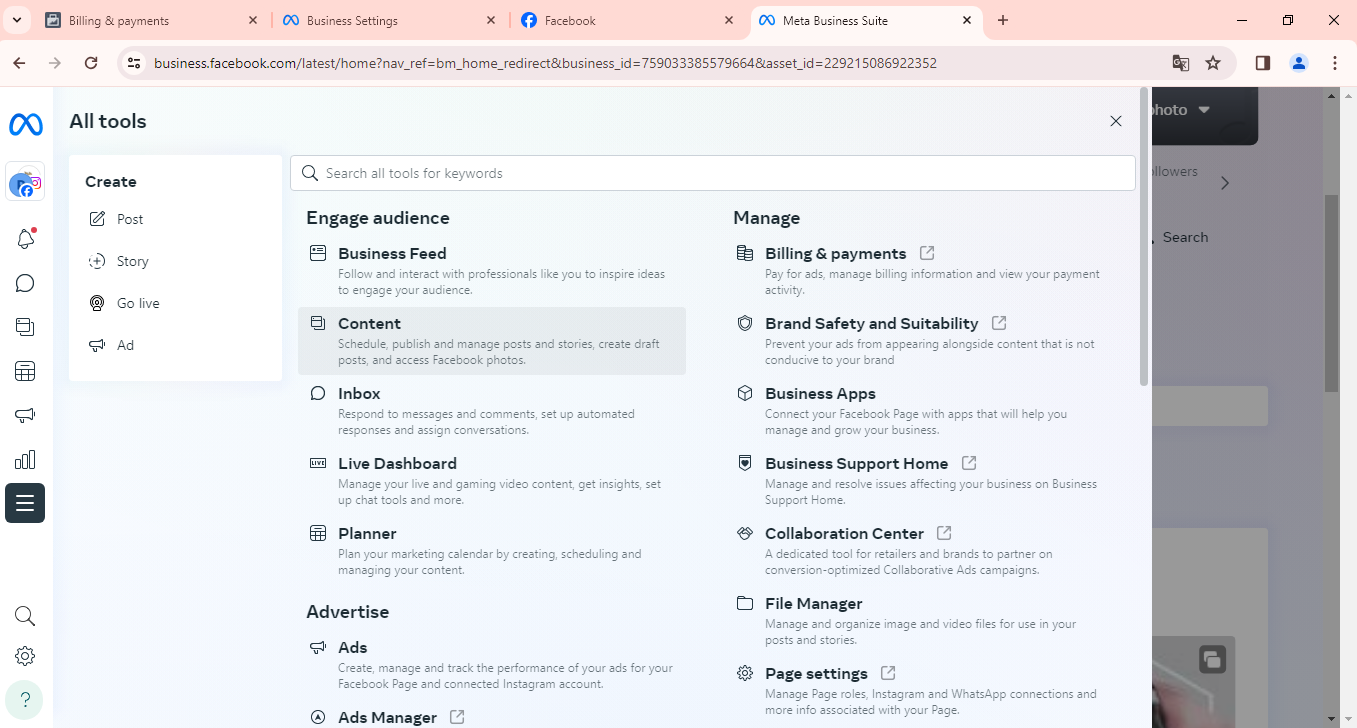The height and width of the screenshot is (728, 1357).
Task: Switch to Billing & payments browser tab
Action: [152, 20]
